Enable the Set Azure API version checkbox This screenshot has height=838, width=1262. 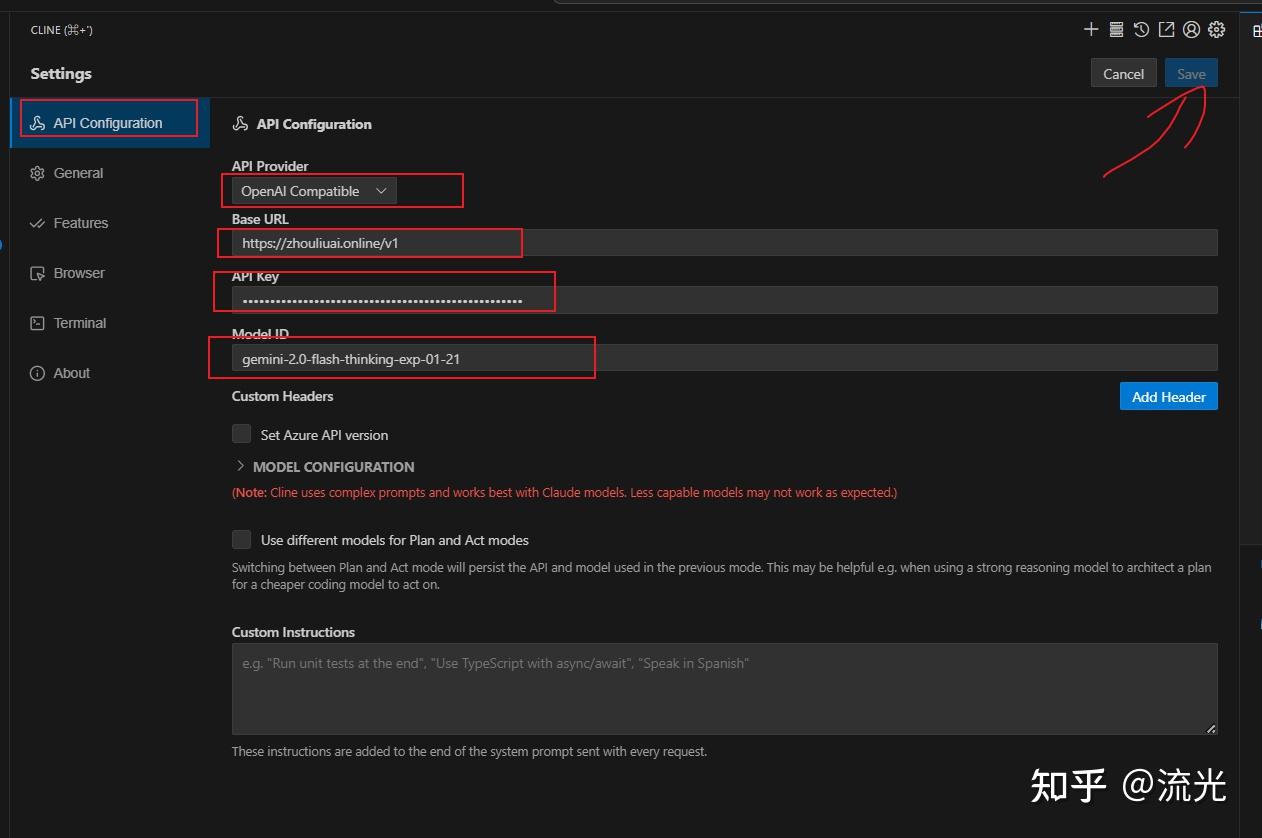(242, 434)
